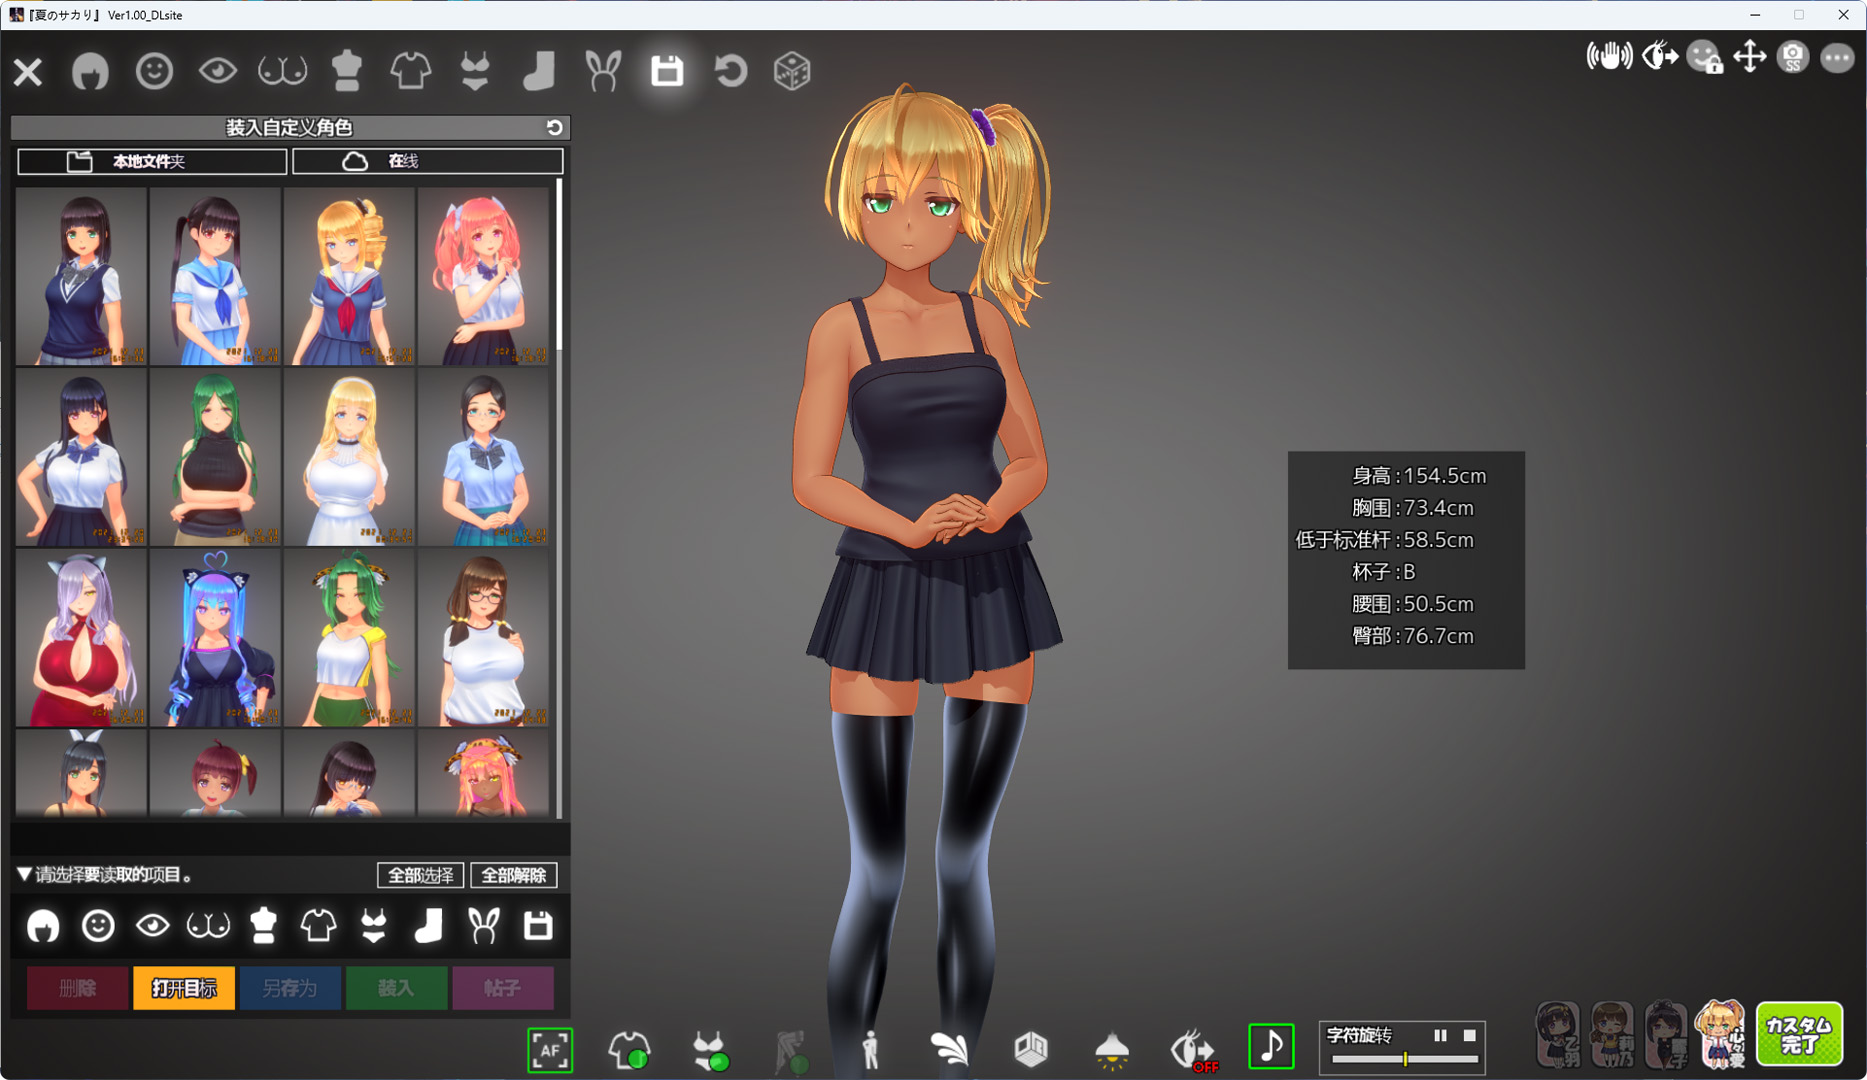The image size is (1867, 1080).
Task: Toggle the music note icon
Action: coord(1271,1047)
